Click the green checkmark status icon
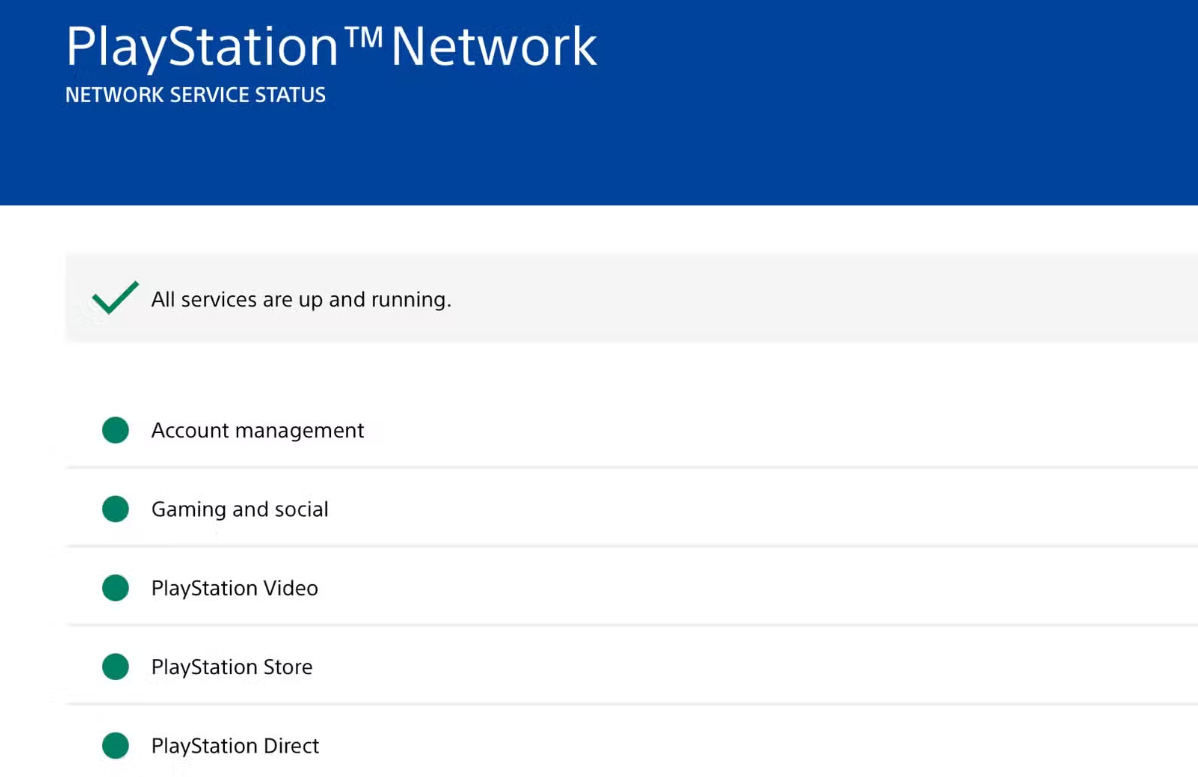 coord(115,297)
